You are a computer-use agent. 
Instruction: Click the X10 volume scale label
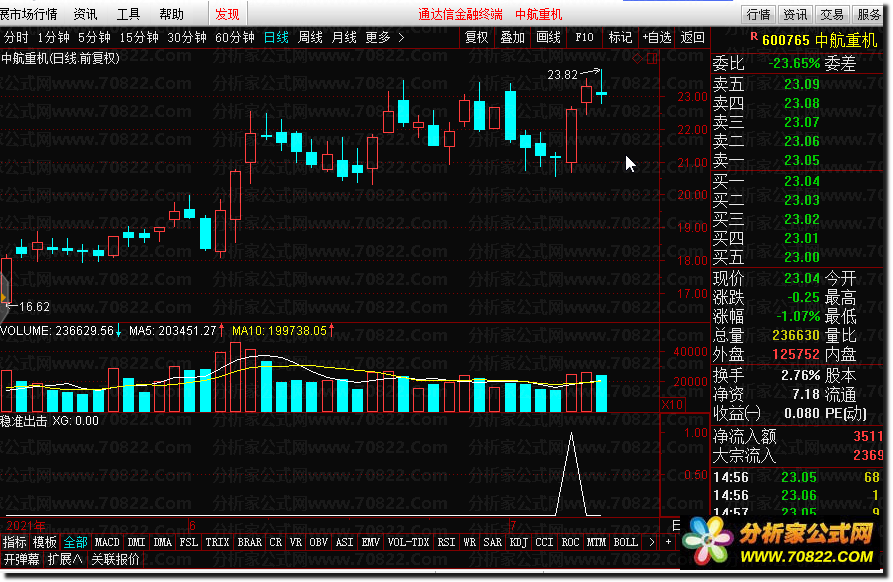tap(673, 404)
